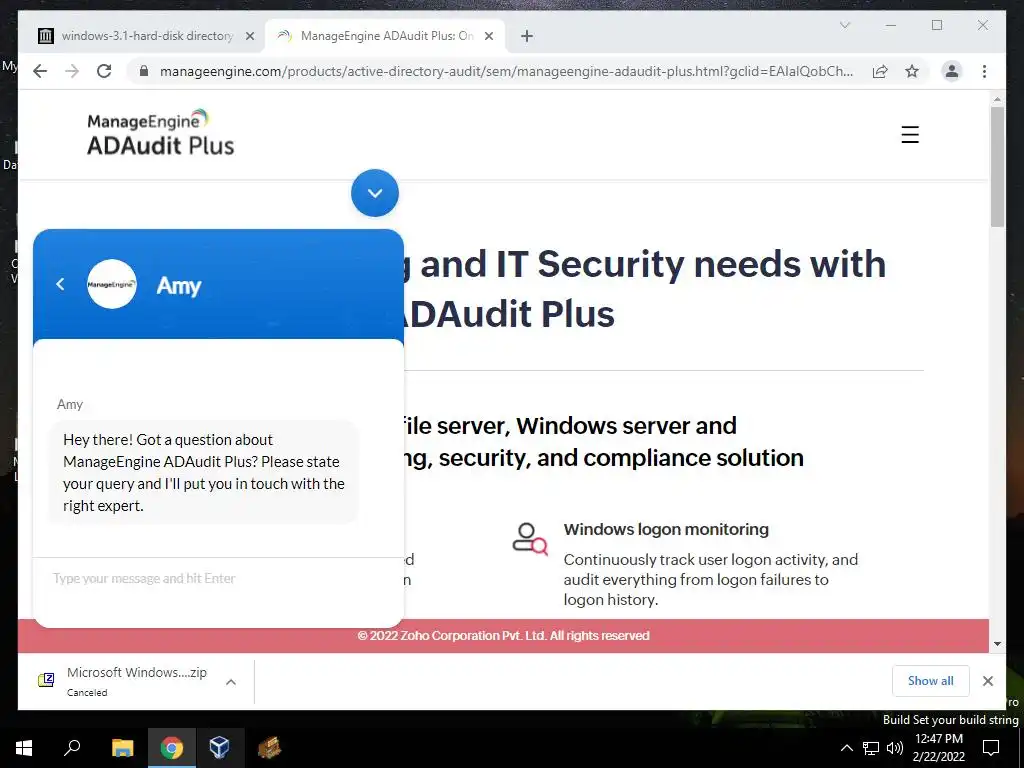Open Chrome's three-dot menu
Viewport: 1024px width, 768px height.
pos(984,71)
